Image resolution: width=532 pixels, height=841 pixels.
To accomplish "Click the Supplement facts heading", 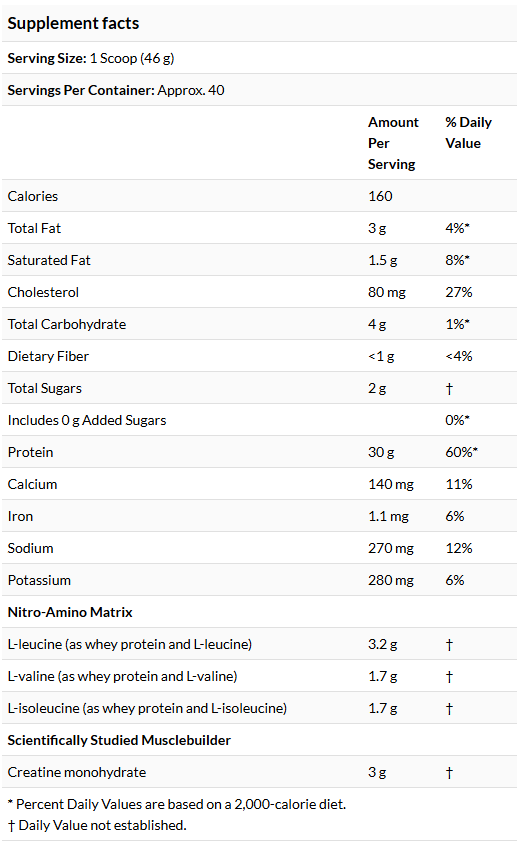I will [73, 23].
